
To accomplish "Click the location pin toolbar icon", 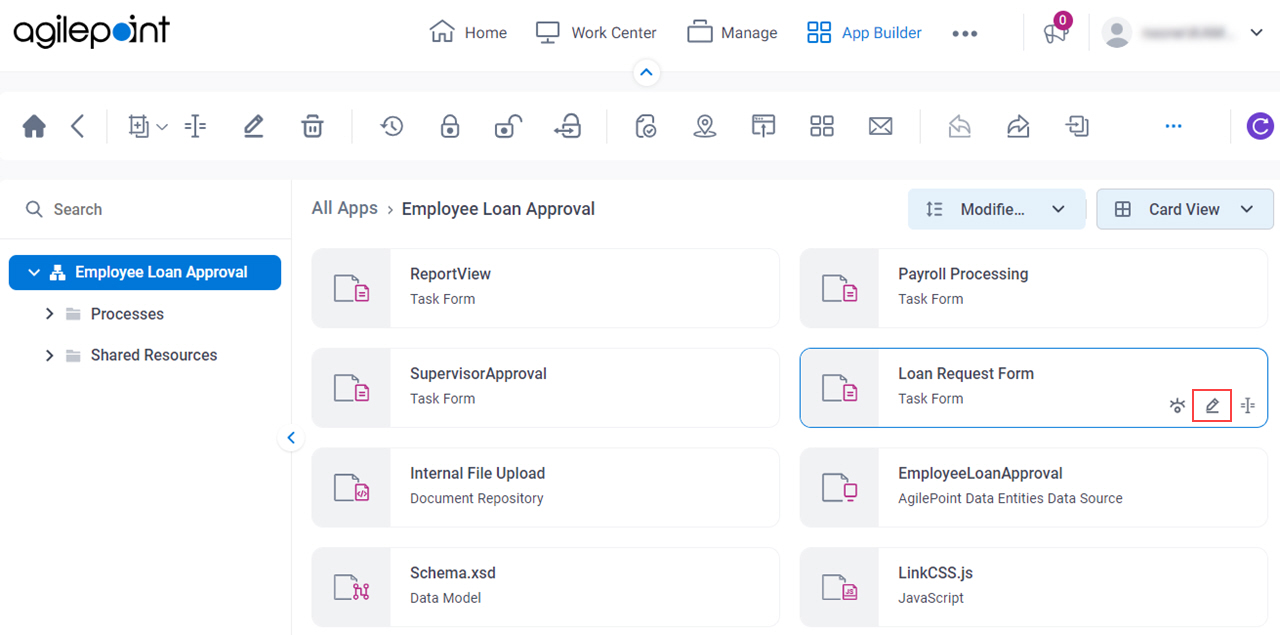I will pos(705,126).
